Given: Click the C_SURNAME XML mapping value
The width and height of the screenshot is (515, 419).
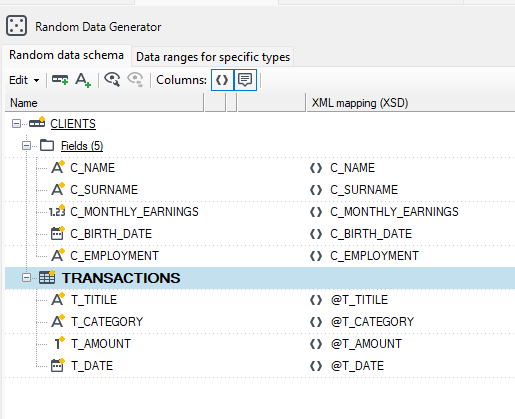Looking at the screenshot, I should tap(364, 190).
